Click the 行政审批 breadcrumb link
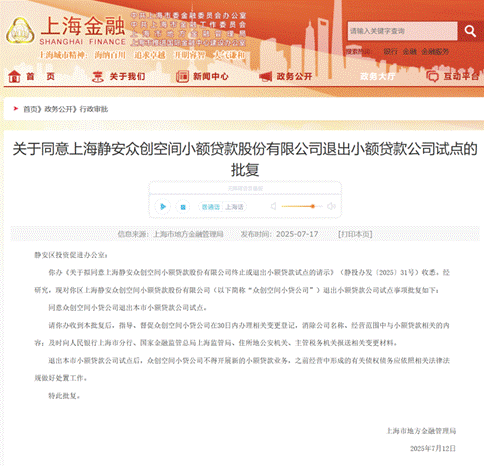The width and height of the screenshot is (484, 466). 94,109
